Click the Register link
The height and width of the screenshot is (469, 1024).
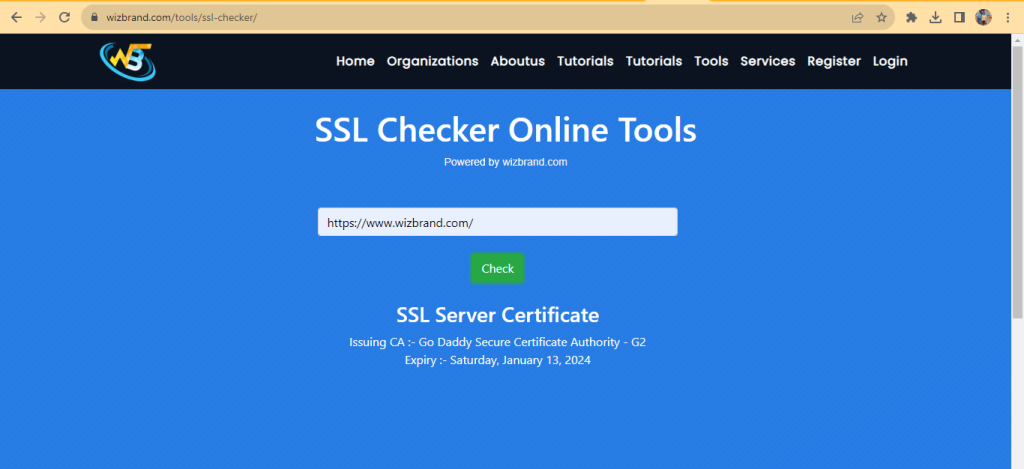(x=833, y=61)
